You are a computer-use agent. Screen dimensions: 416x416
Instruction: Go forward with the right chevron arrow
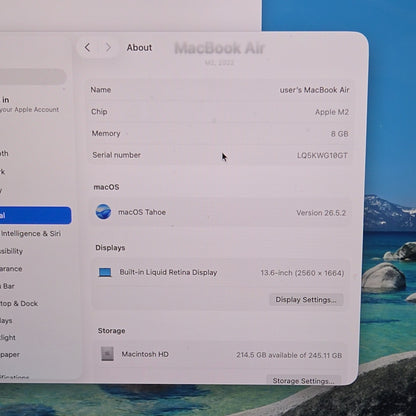(x=108, y=48)
